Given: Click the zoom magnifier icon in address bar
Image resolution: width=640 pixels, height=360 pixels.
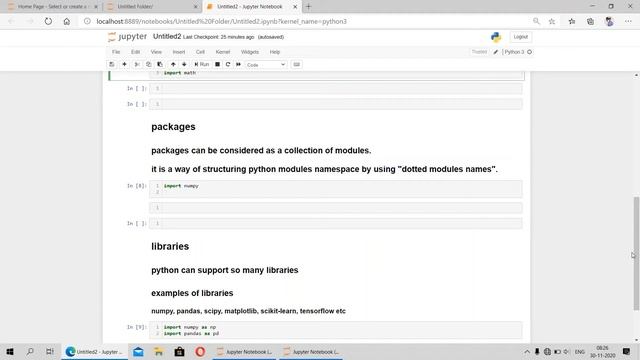Looking at the screenshot, I should 536,21.
